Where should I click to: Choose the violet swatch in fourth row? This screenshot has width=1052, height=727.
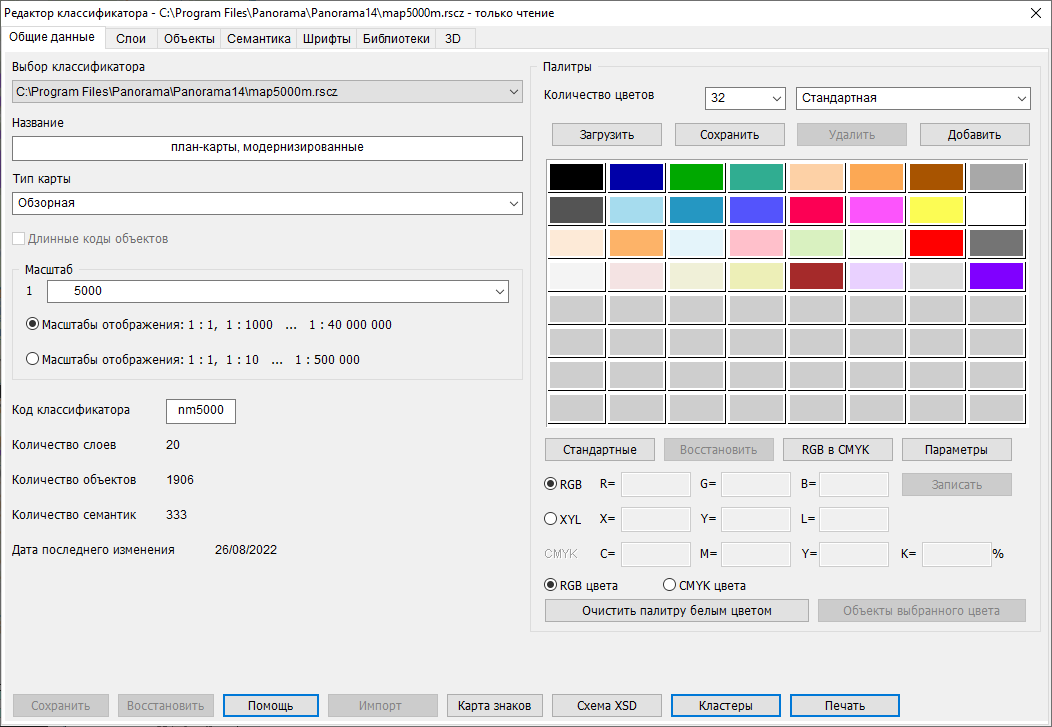[x=996, y=276]
